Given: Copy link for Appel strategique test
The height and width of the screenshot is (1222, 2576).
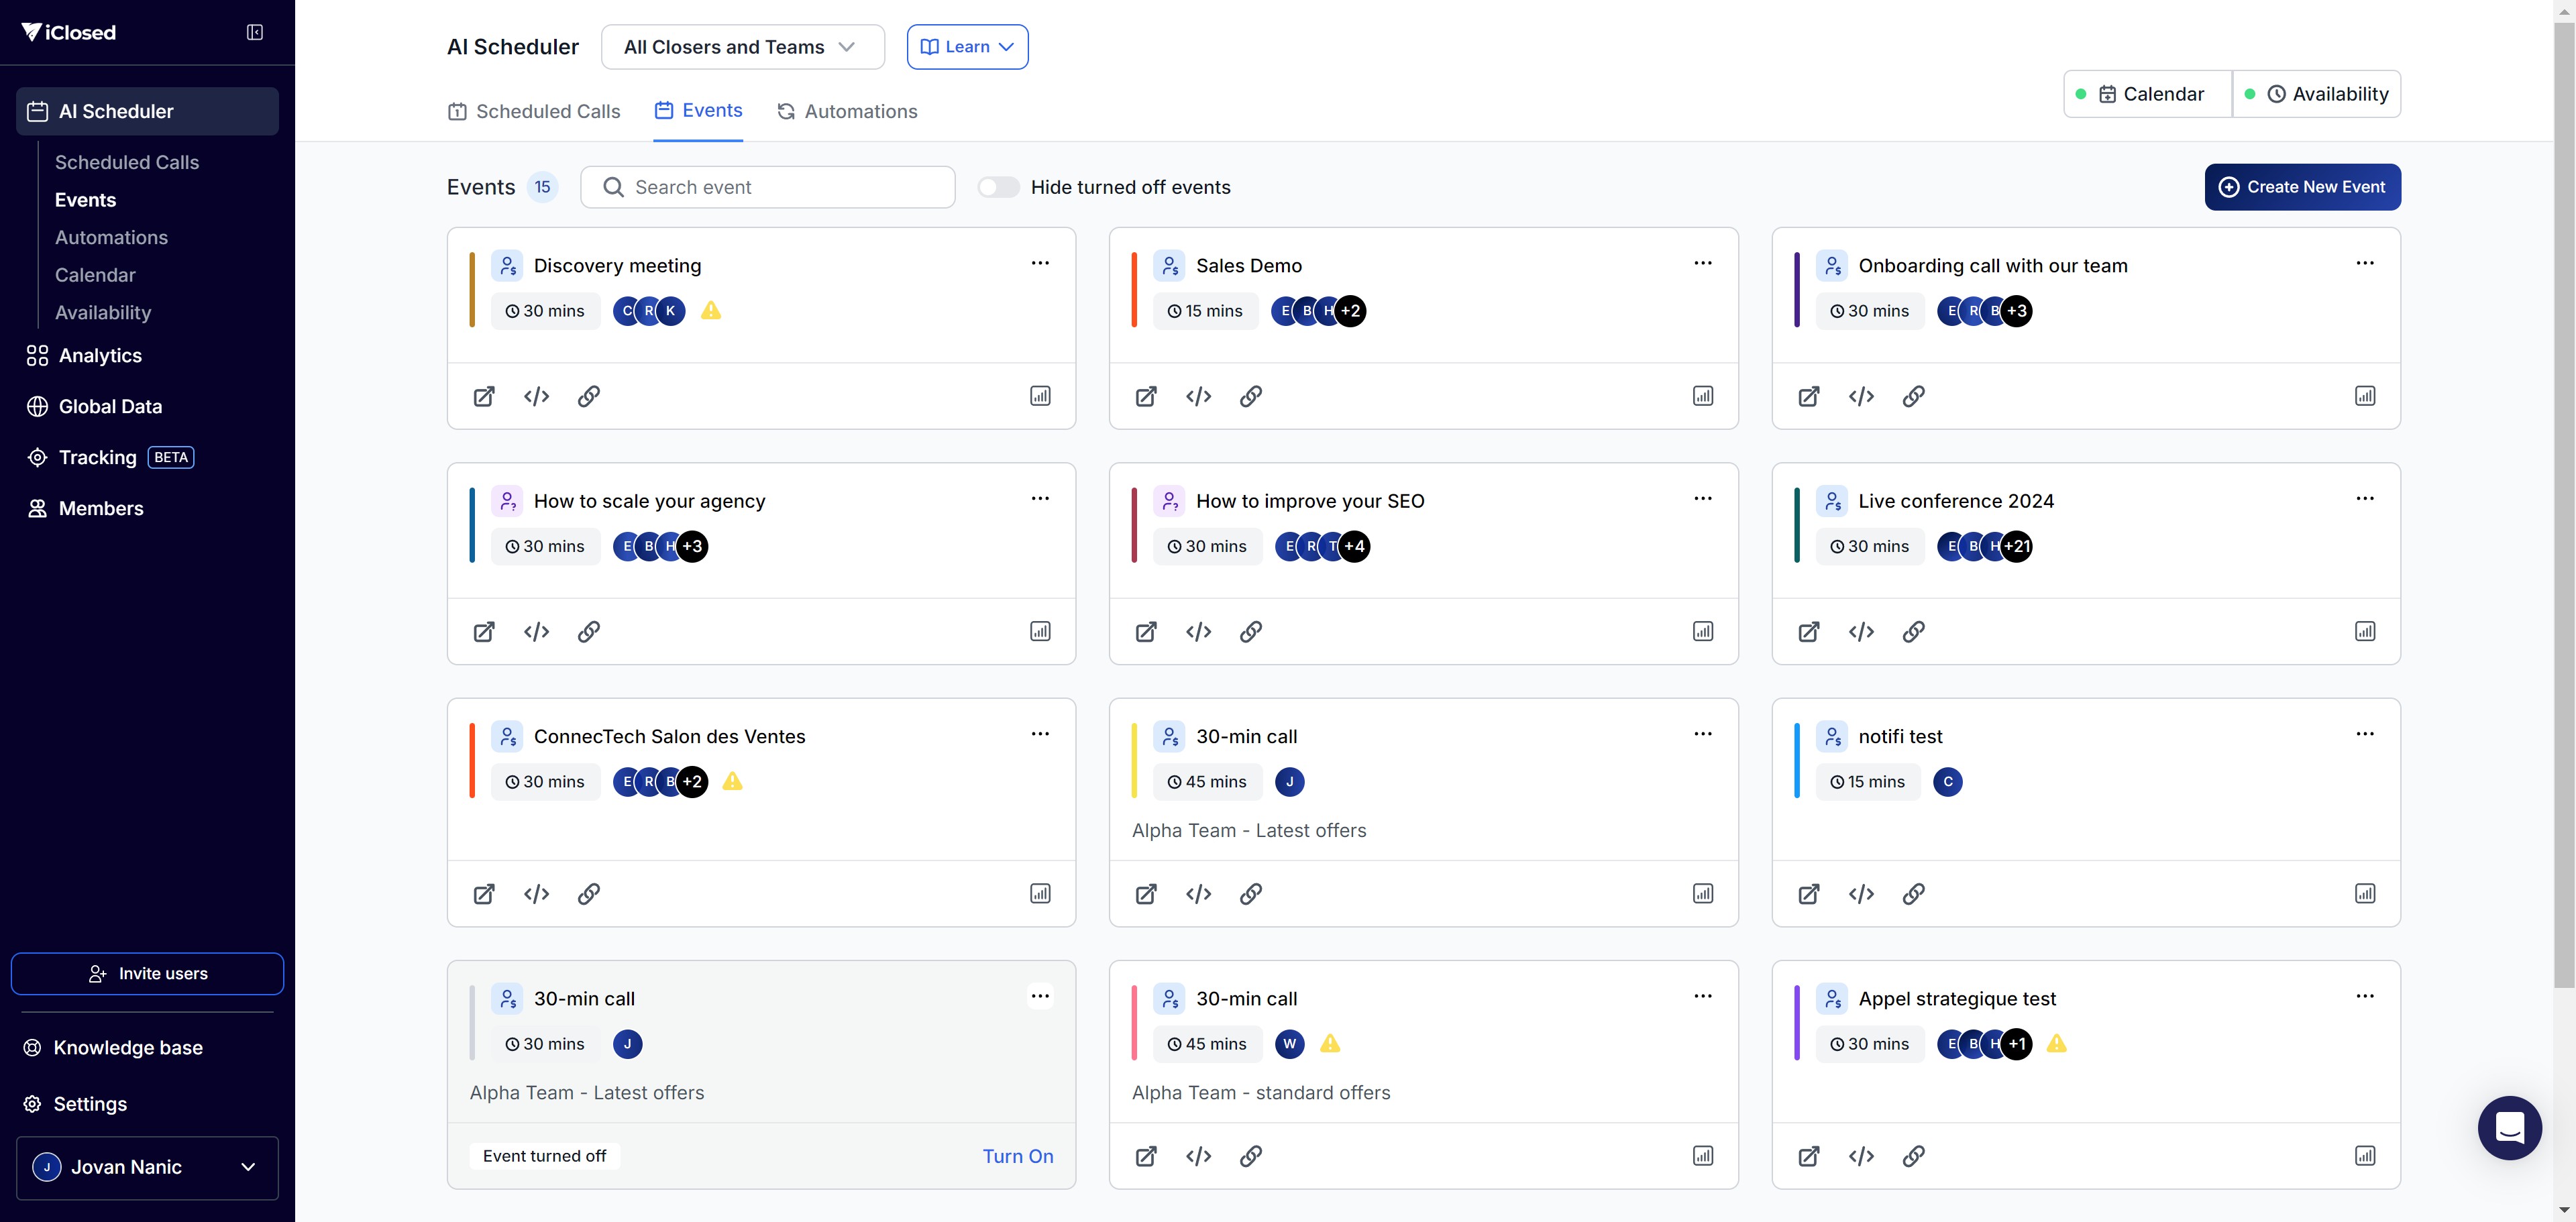Looking at the screenshot, I should 1913,1156.
